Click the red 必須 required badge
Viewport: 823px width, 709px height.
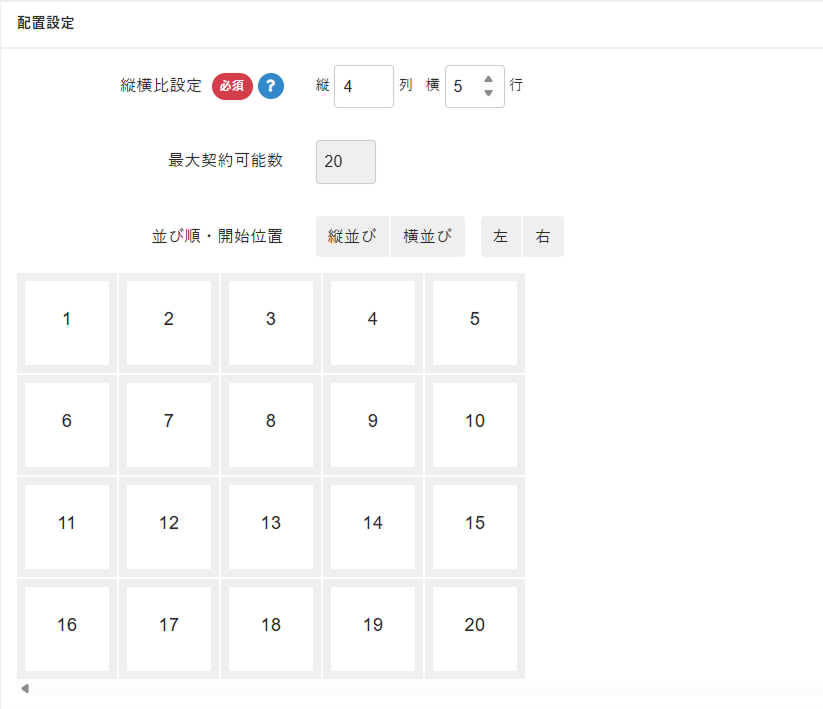point(232,86)
